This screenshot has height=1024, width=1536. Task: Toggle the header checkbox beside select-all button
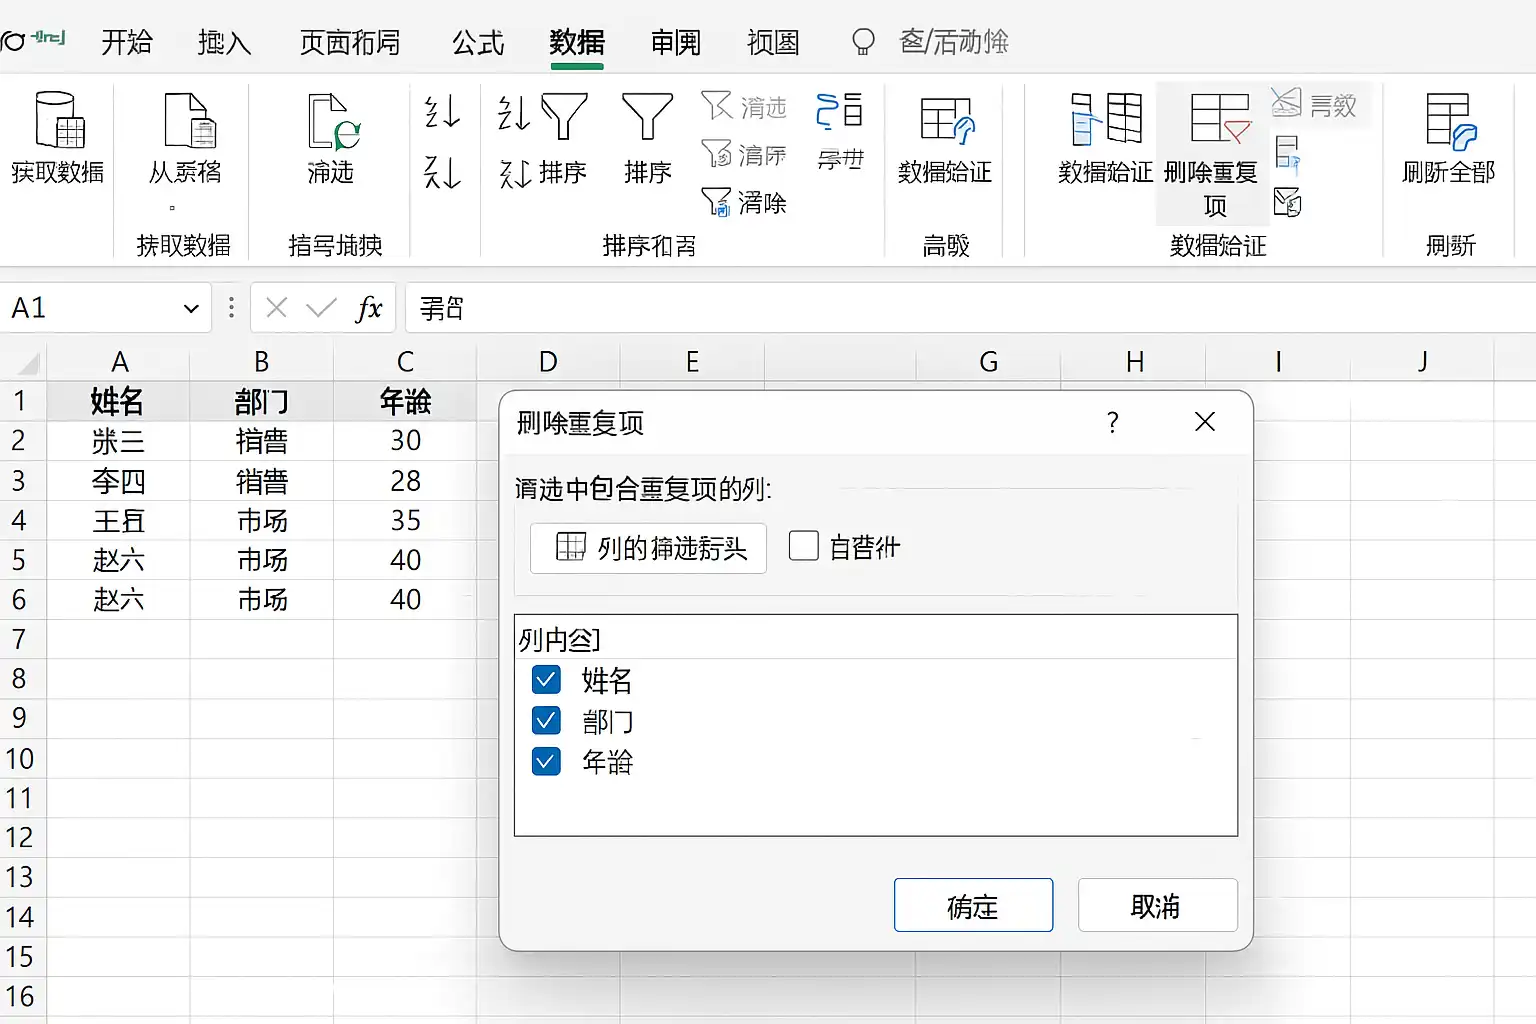pos(804,546)
